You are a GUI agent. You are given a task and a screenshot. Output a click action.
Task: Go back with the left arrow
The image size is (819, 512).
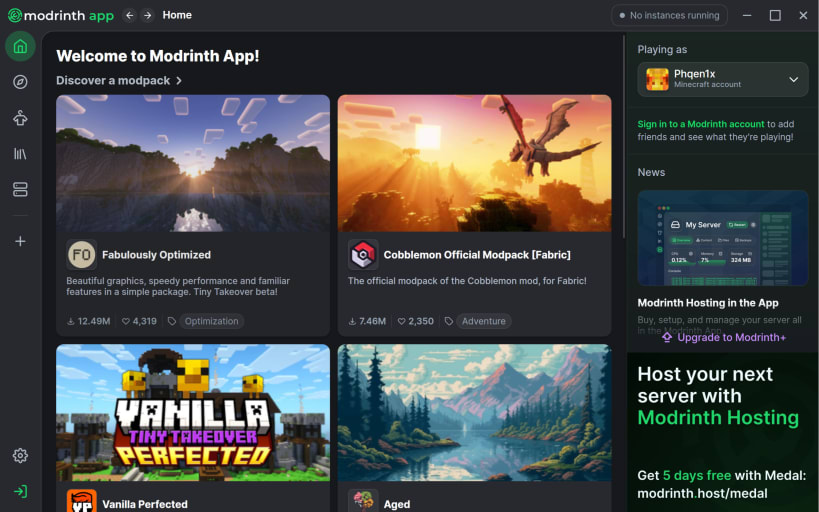pyautogui.click(x=130, y=16)
